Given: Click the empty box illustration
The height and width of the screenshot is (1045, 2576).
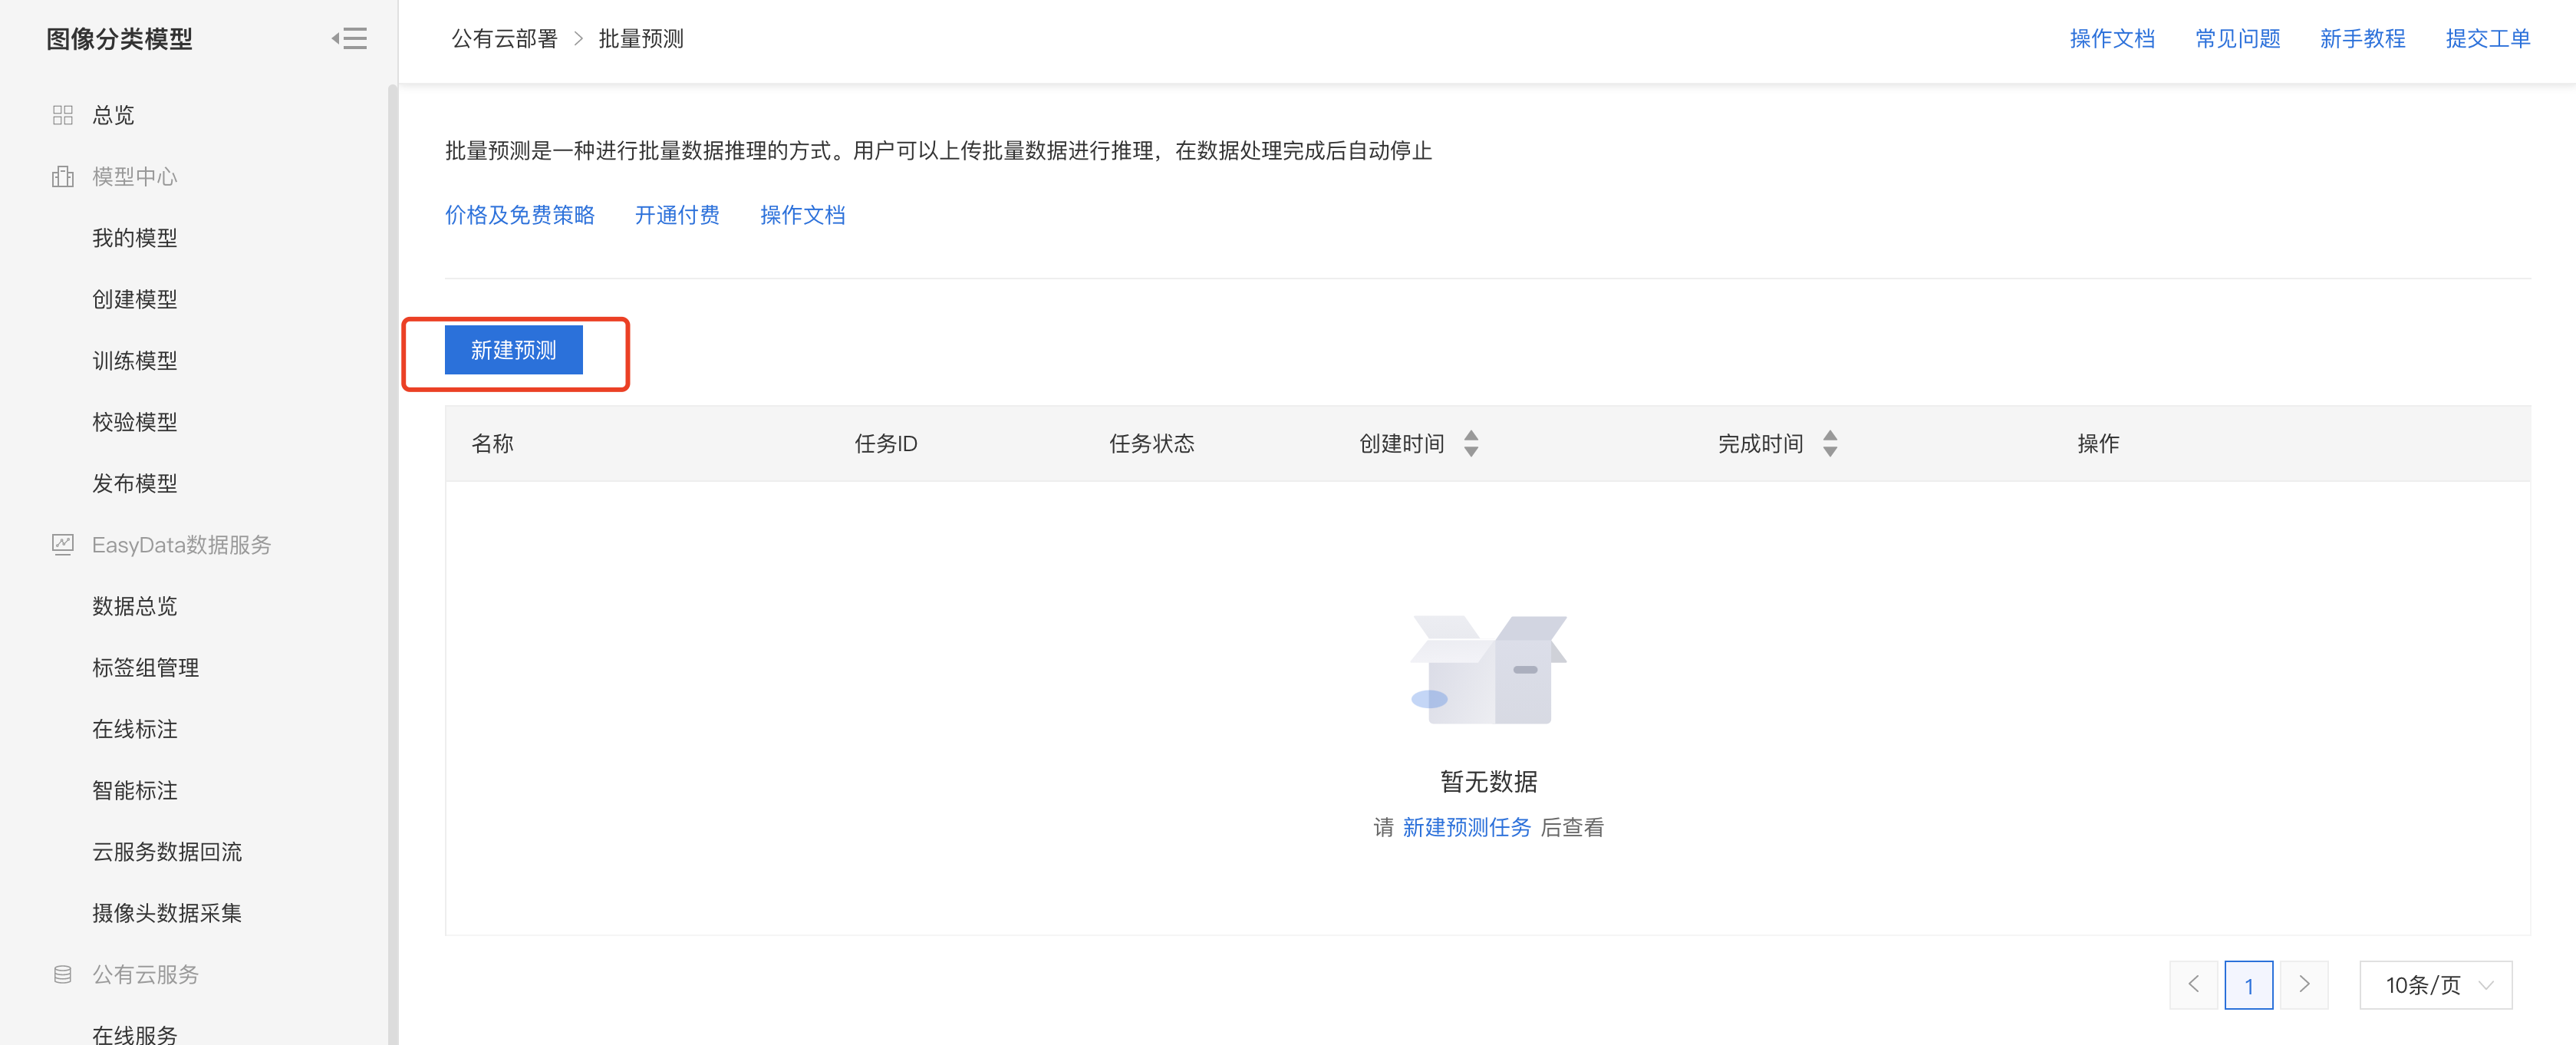Looking at the screenshot, I should tap(1488, 669).
